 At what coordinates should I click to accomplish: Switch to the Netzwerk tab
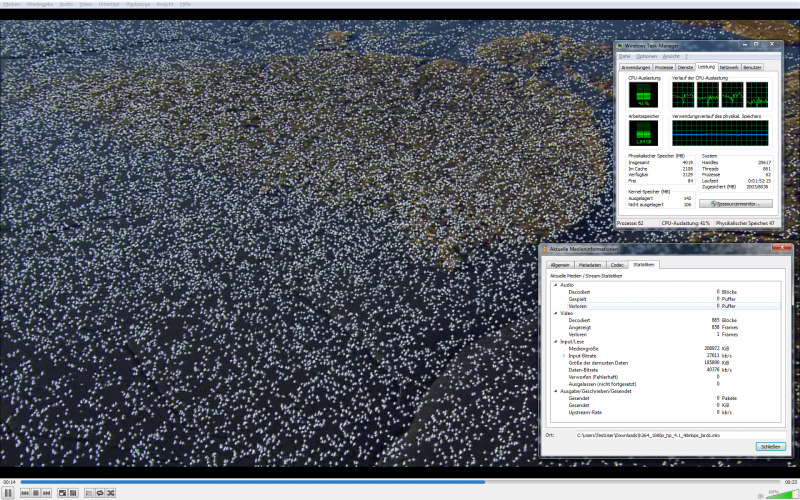click(729, 67)
